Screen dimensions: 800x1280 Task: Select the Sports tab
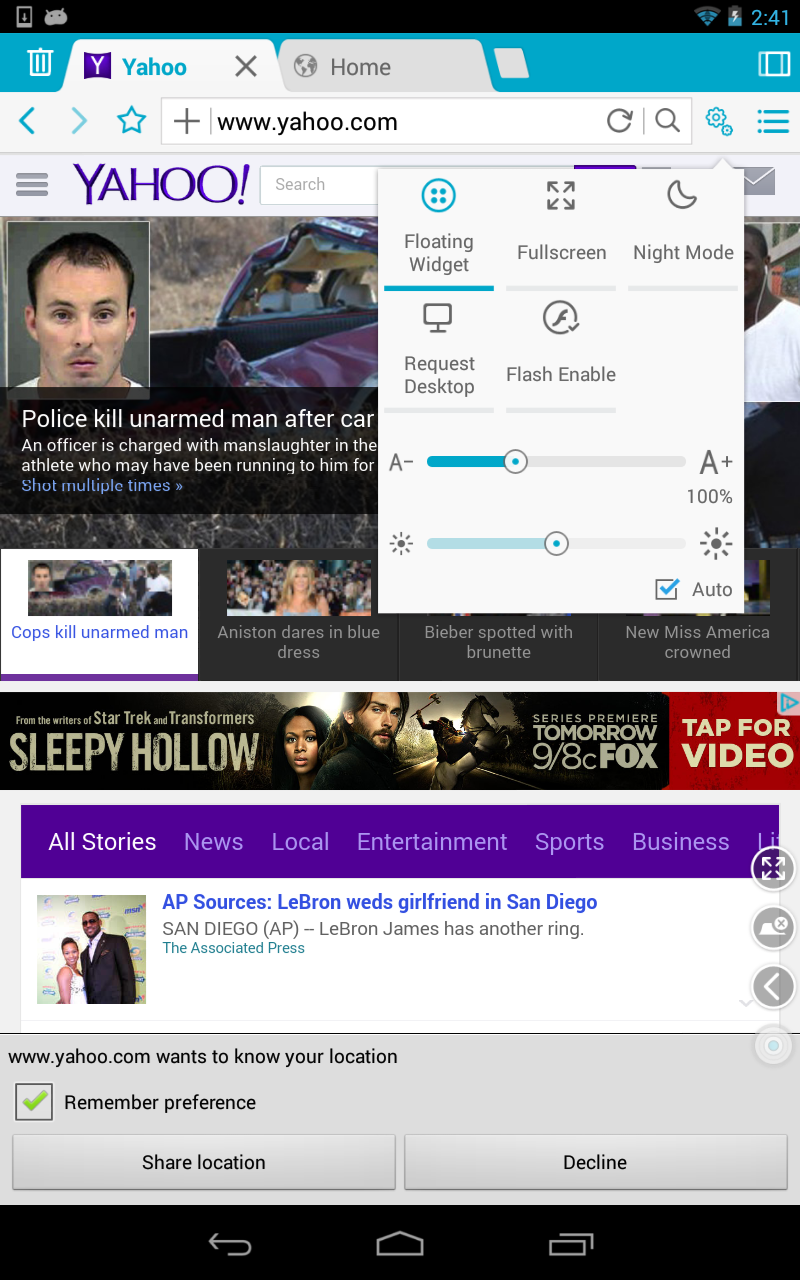pos(569,842)
